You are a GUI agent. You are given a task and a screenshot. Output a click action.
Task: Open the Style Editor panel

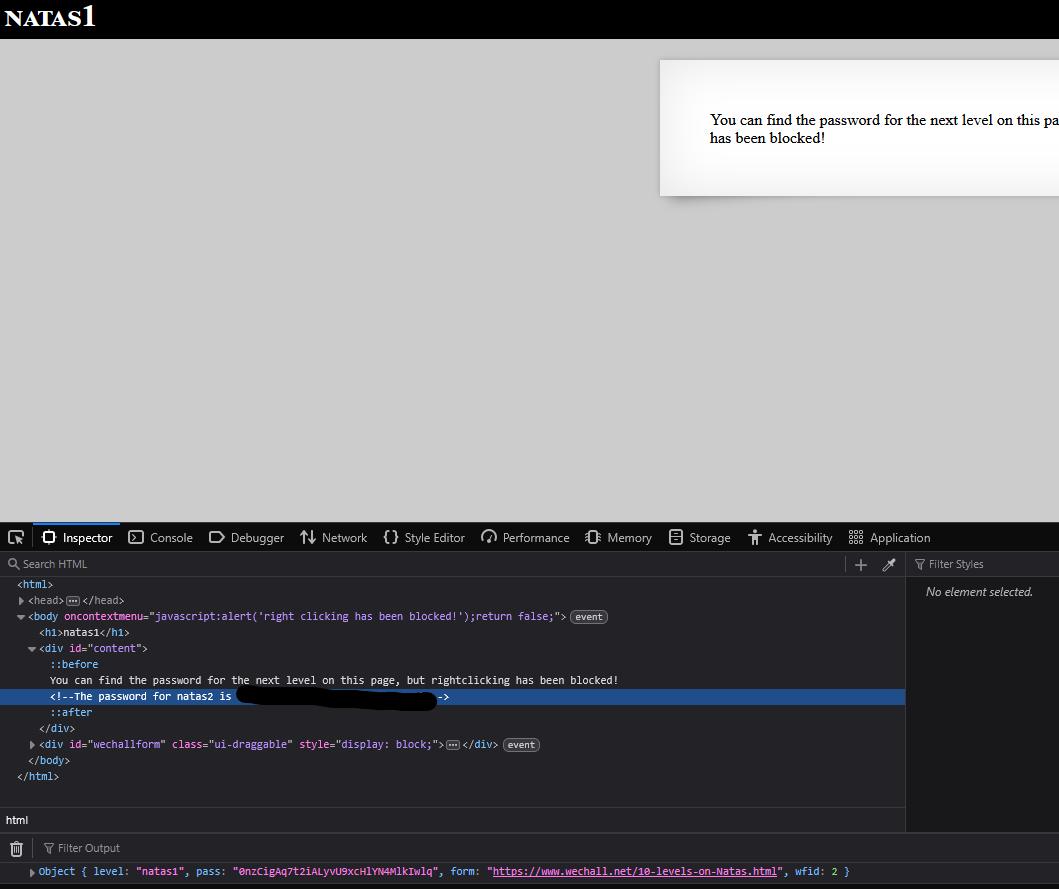click(x=424, y=538)
